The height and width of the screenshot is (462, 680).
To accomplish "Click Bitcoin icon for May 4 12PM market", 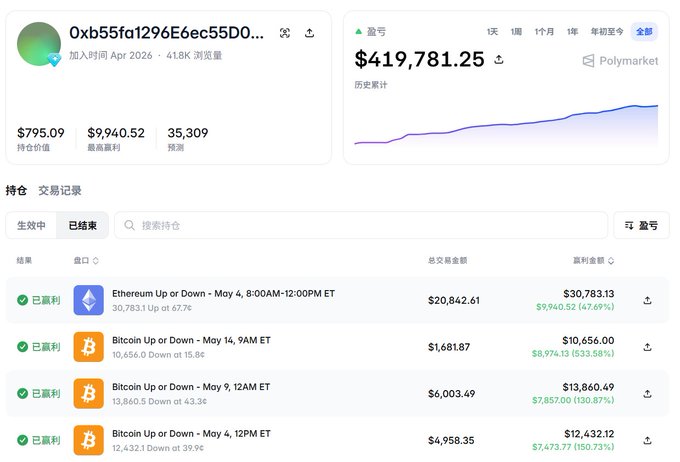I will [x=88, y=440].
